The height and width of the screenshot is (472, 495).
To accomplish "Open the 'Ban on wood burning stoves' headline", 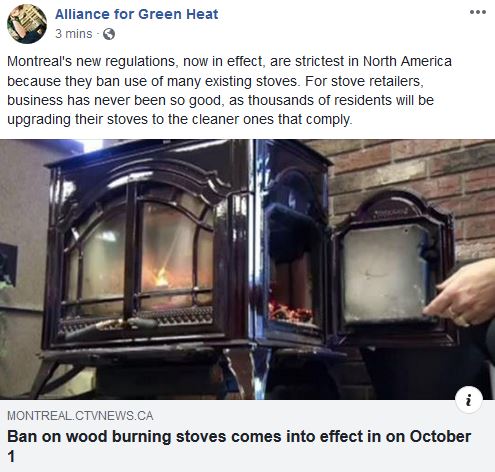I will pos(239,446).
